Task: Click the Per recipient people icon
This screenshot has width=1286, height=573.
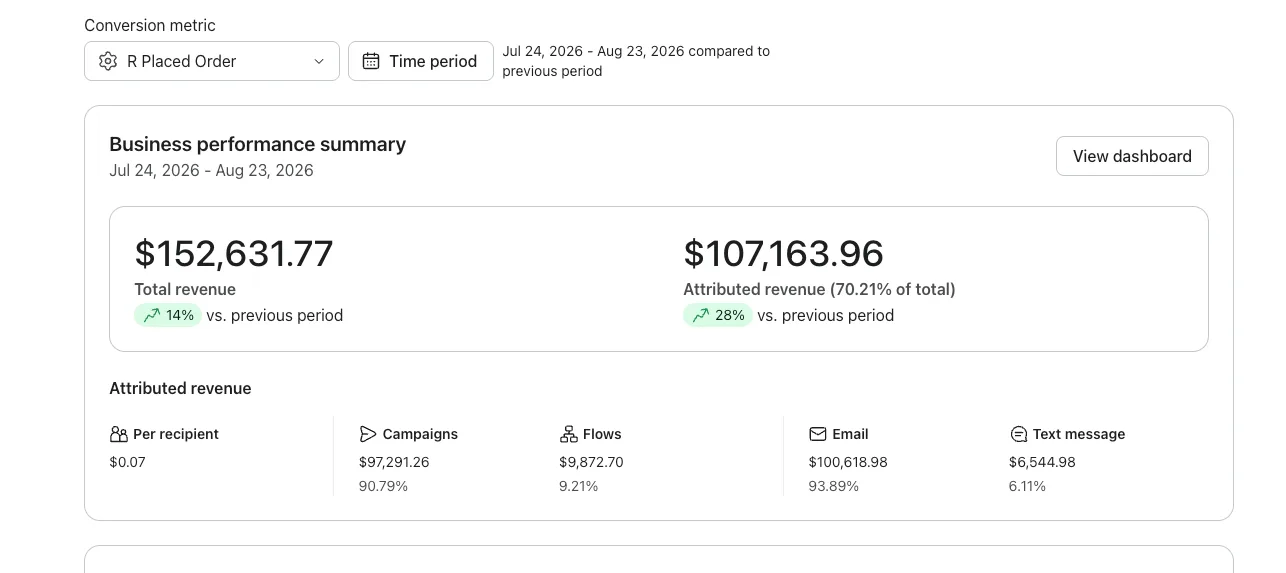Action: (x=119, y=434)
